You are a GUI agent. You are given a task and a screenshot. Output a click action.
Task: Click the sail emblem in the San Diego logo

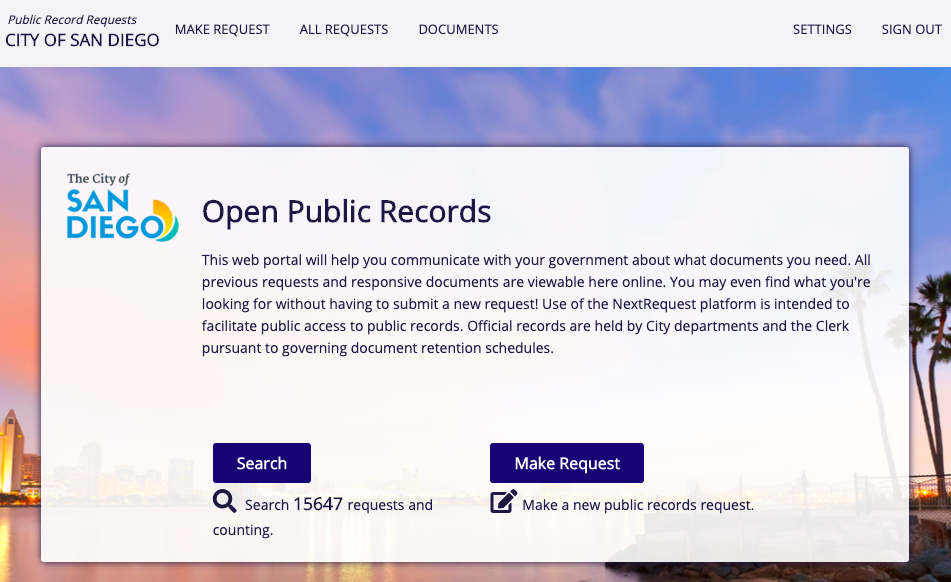pos(164,218)
